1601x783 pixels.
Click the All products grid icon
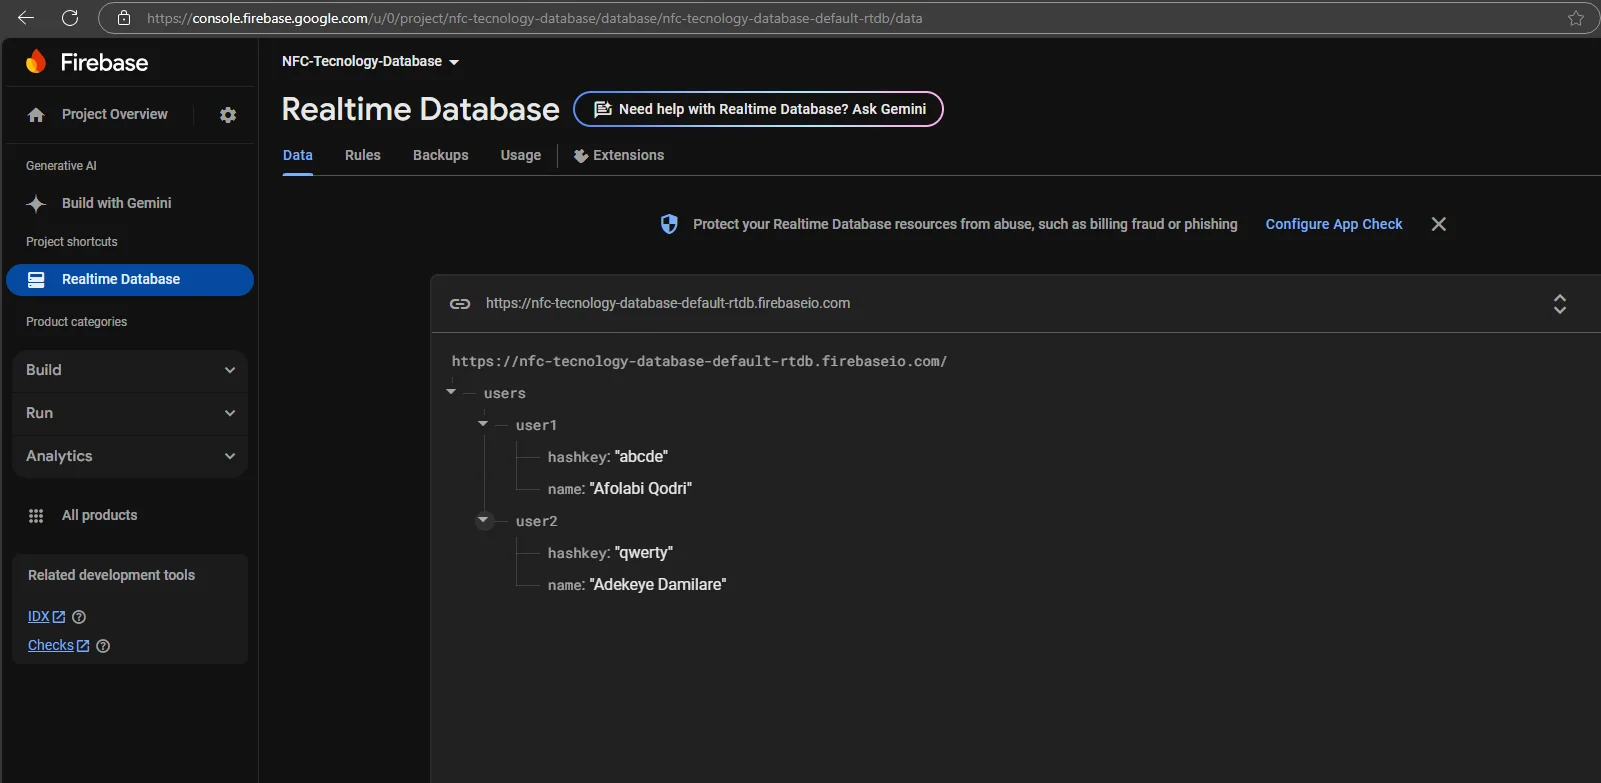coord(36,516)
